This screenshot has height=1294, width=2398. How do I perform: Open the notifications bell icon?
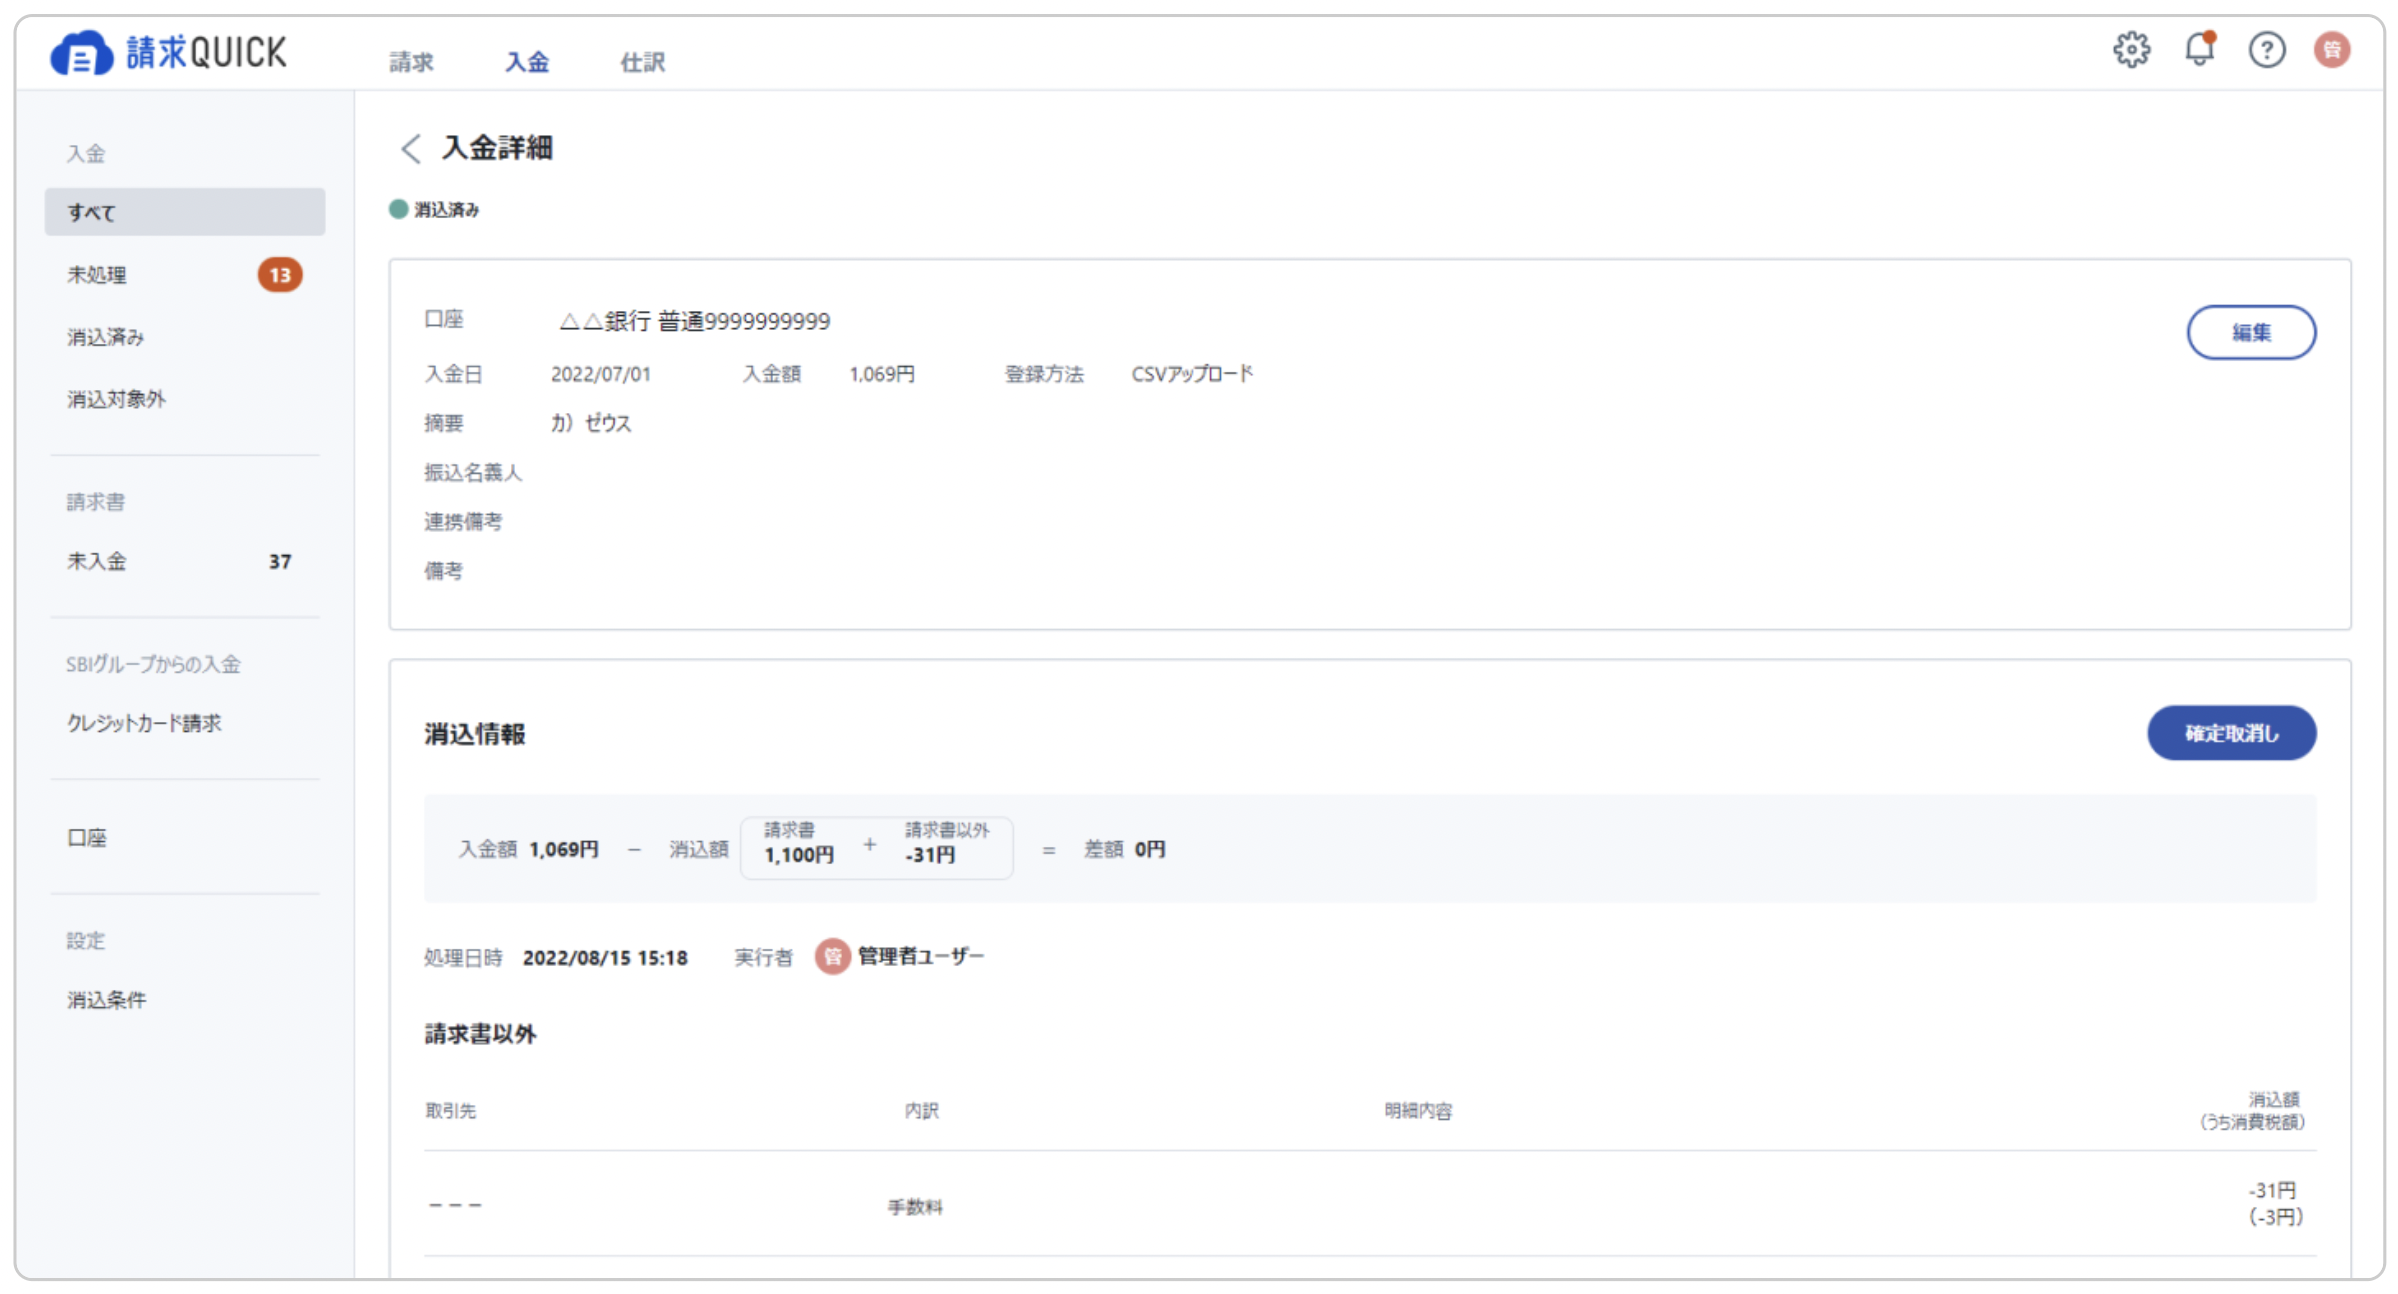[2199, 49]
